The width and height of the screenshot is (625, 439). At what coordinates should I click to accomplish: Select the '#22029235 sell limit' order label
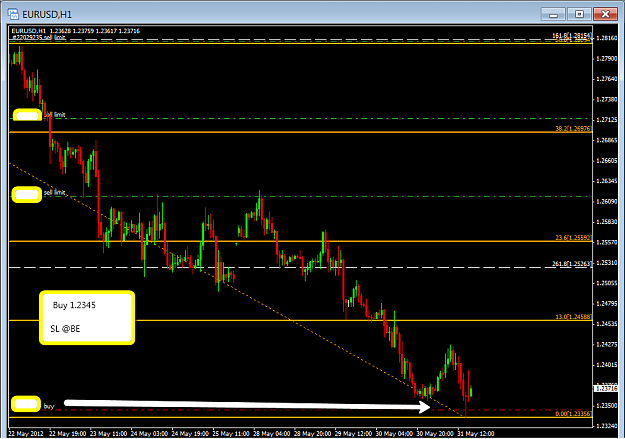click(x=39, y=37)
